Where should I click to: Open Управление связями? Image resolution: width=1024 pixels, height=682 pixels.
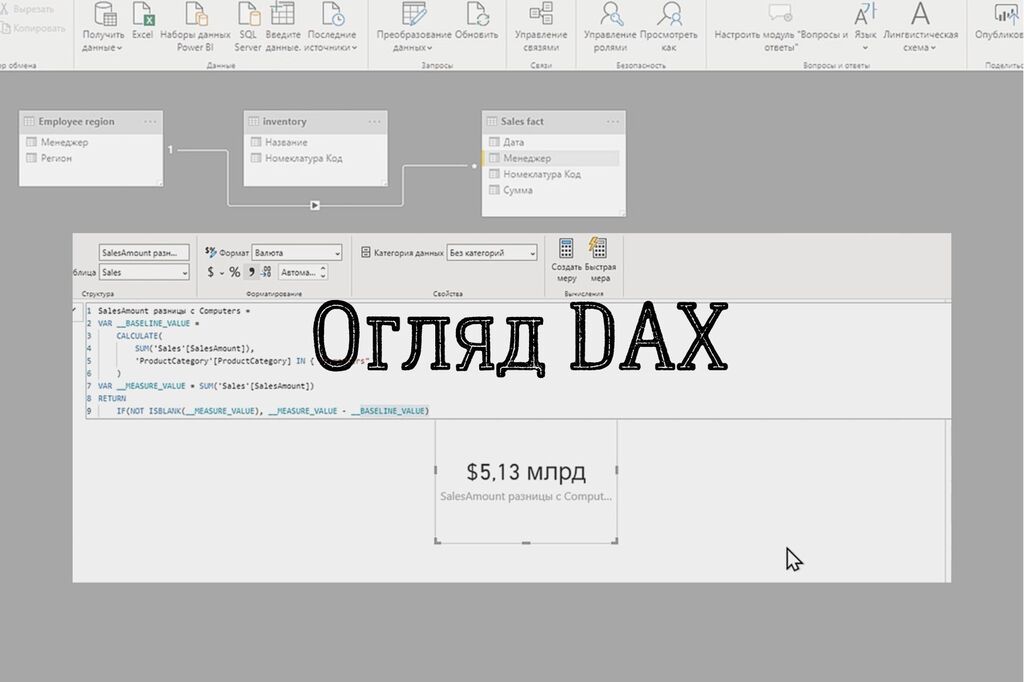pos(541,27)
